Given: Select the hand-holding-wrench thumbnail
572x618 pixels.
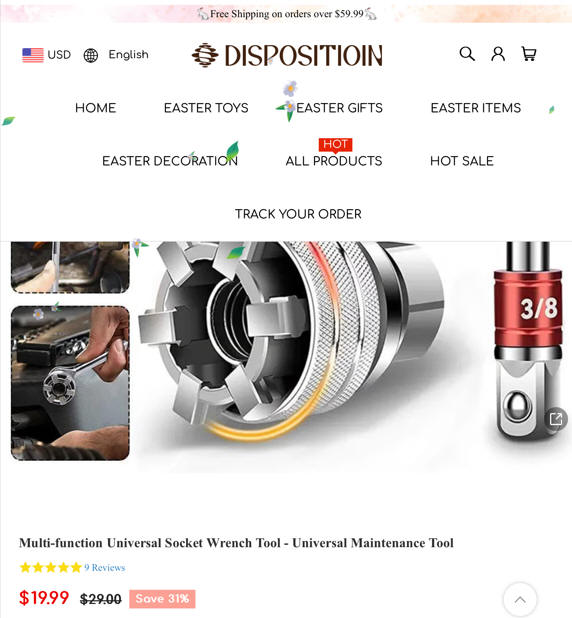Looking at the screenshot, I should coord(70,383).
